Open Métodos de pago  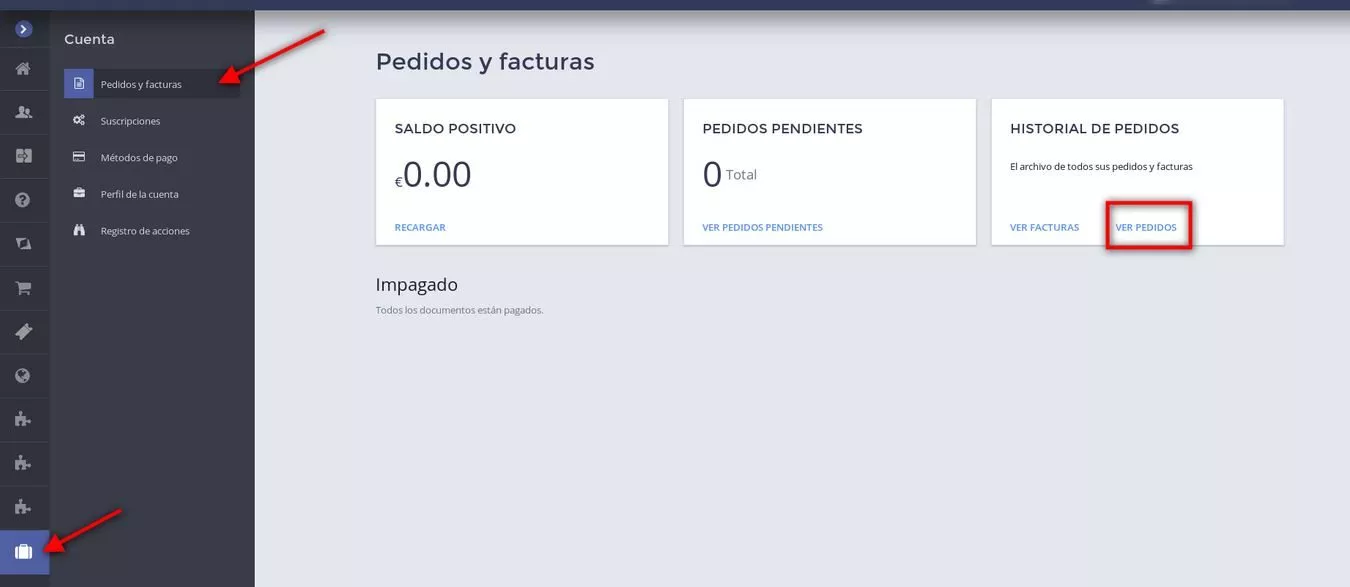point(139,158)
